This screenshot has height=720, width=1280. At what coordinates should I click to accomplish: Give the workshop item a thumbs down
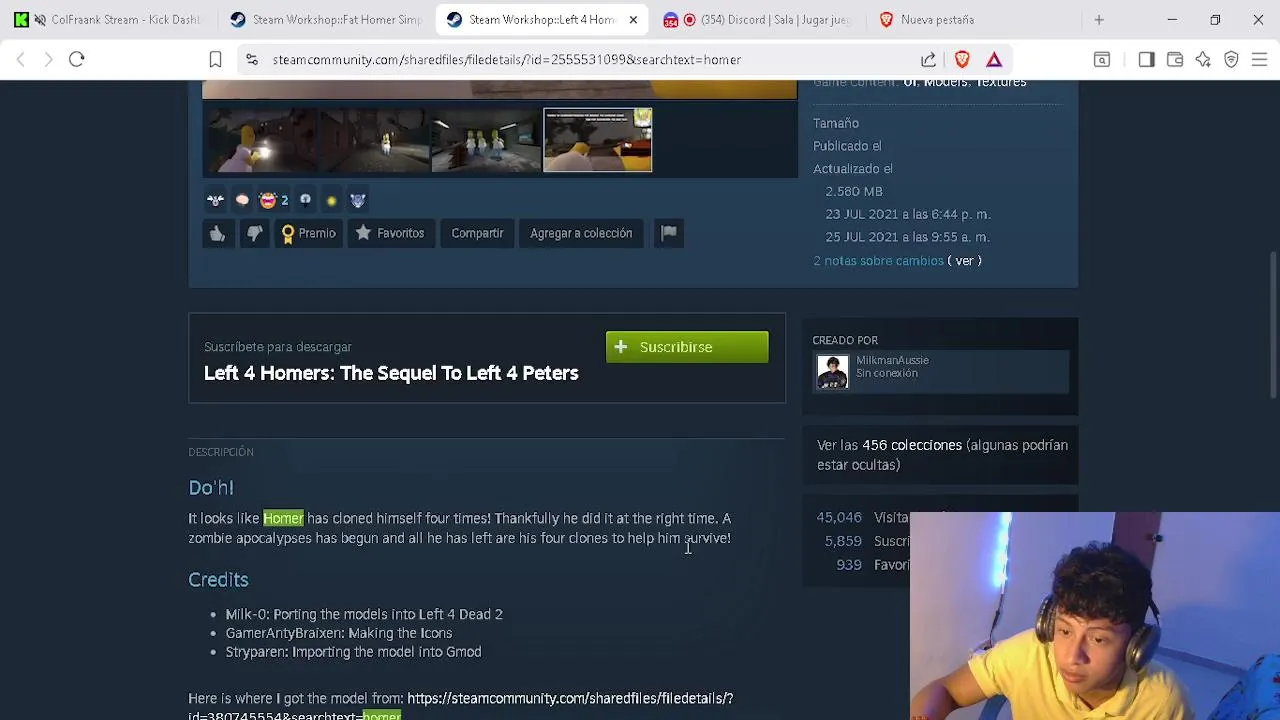255,233
